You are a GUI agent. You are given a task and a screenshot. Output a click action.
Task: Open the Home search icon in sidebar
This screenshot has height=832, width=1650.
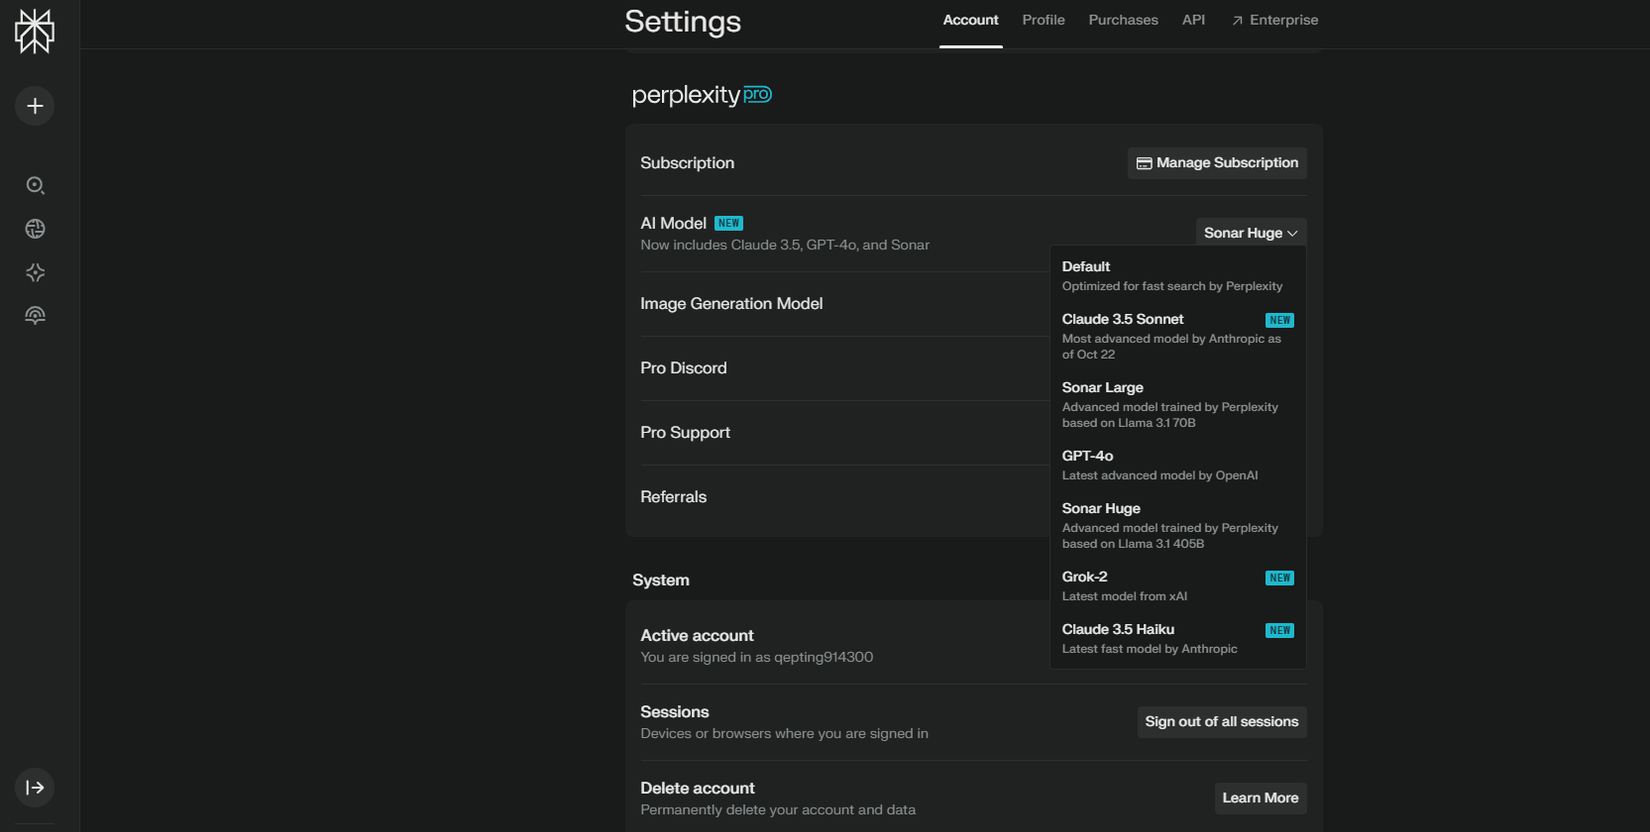point(35,185)
